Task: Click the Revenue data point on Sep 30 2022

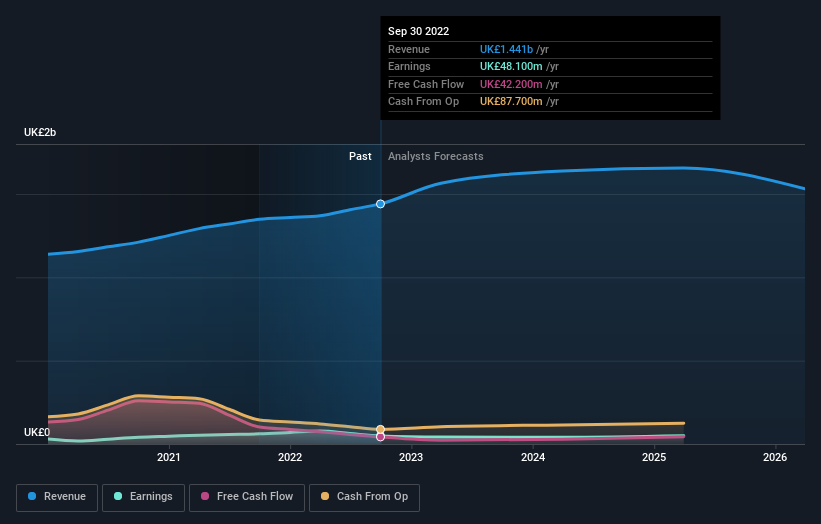Action: pyautogui.click(x=381, y=204)
